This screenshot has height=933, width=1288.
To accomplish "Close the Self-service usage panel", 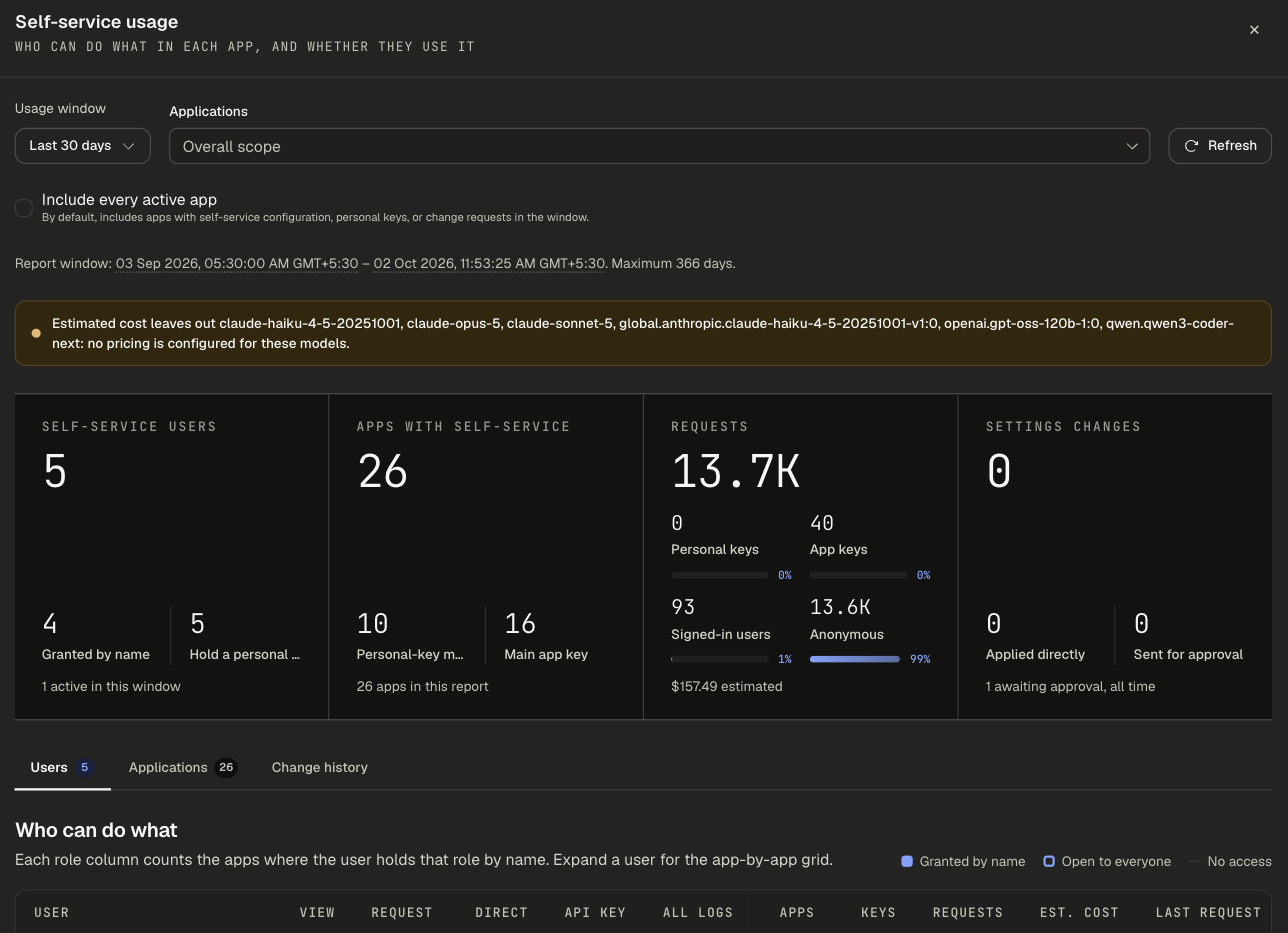I will (1254, 30).
